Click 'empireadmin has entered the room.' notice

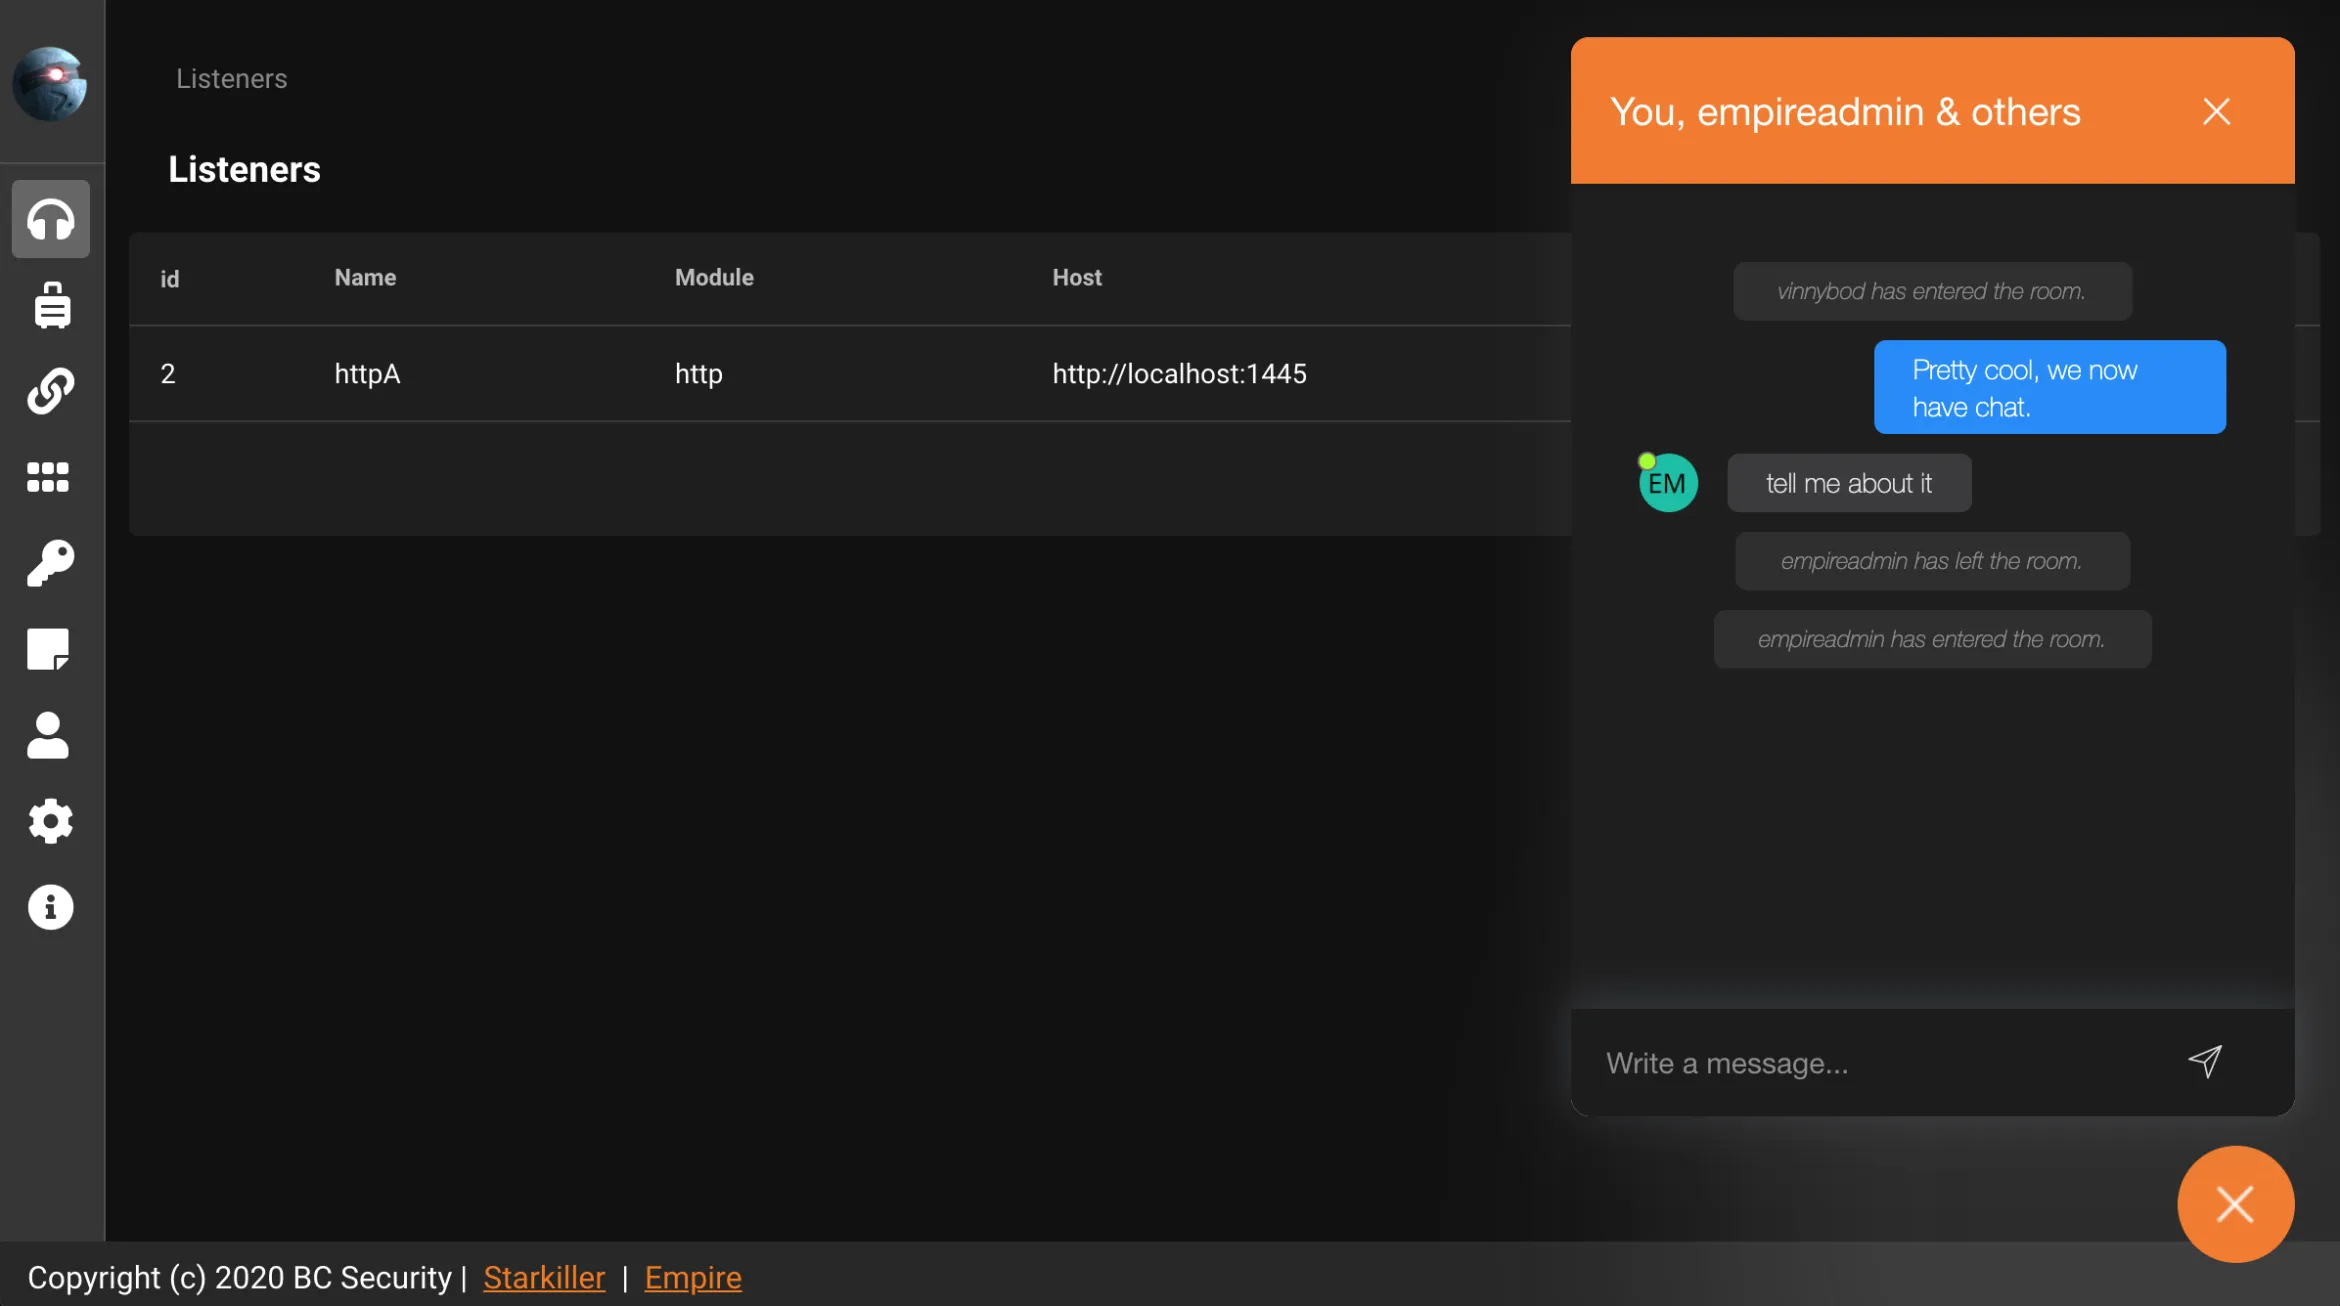(1932, 639)
